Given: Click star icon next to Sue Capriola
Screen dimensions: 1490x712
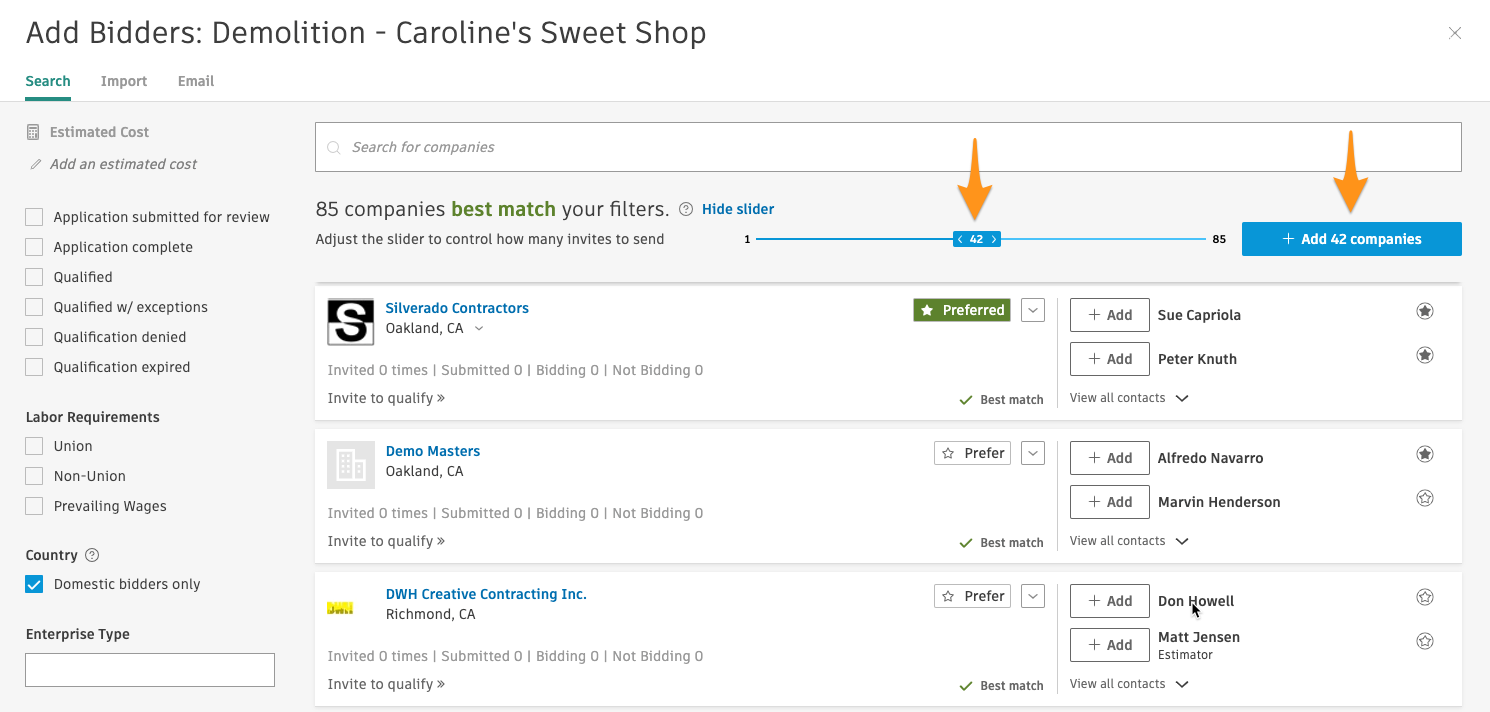Looking at the screenshot, I should point(1425,311).
